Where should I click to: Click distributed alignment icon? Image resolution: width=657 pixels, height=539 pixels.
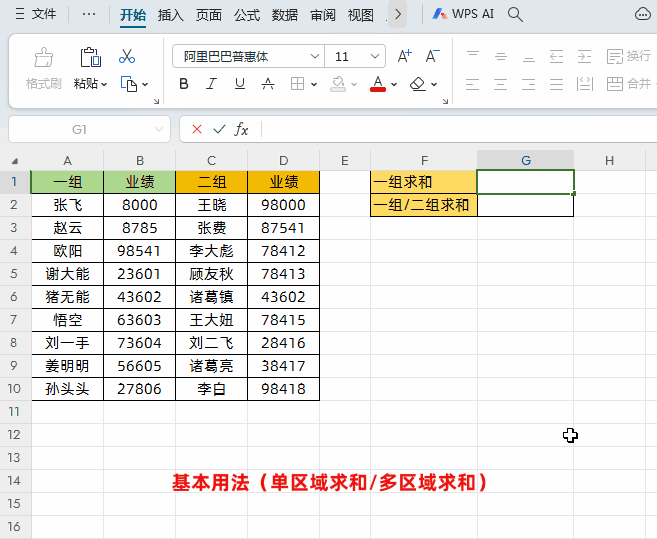(x=585, y=84)
